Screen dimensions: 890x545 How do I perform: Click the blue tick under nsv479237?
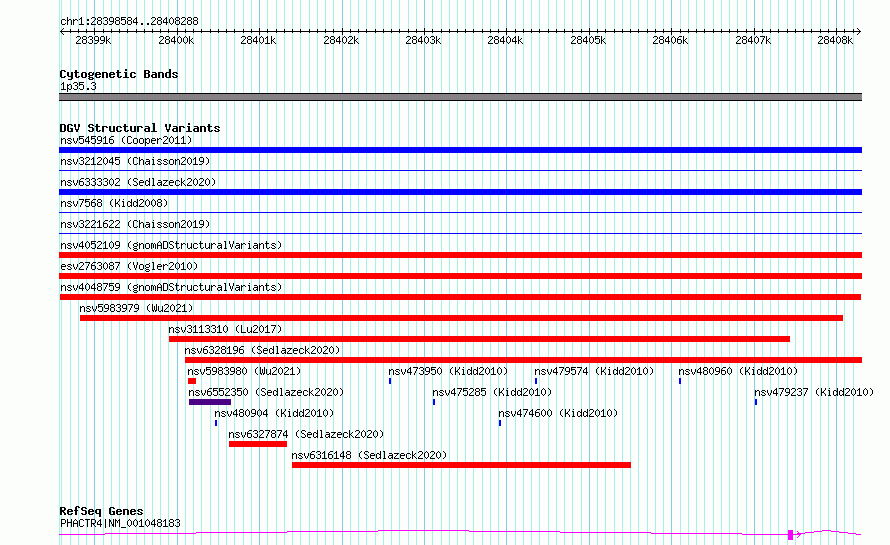pos(756,402)
